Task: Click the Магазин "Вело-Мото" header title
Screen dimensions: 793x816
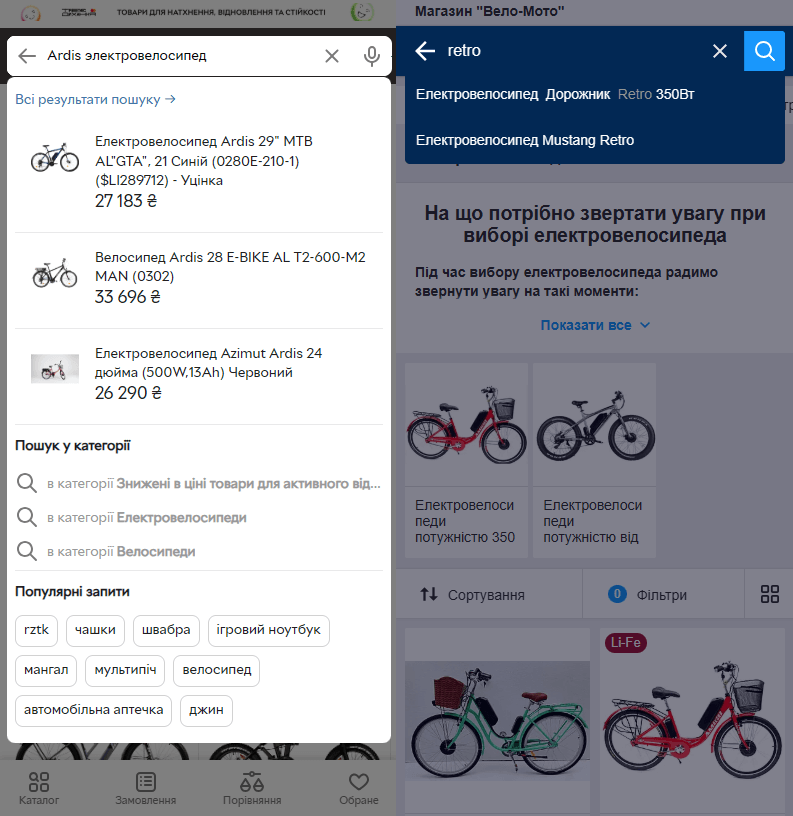Action: point(489,11)
